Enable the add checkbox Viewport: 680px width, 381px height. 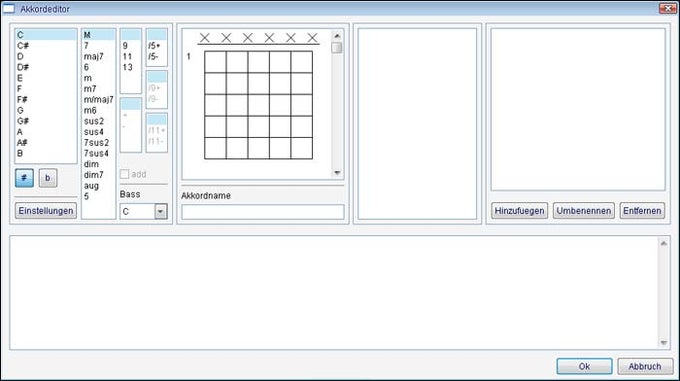coord(124,174)
